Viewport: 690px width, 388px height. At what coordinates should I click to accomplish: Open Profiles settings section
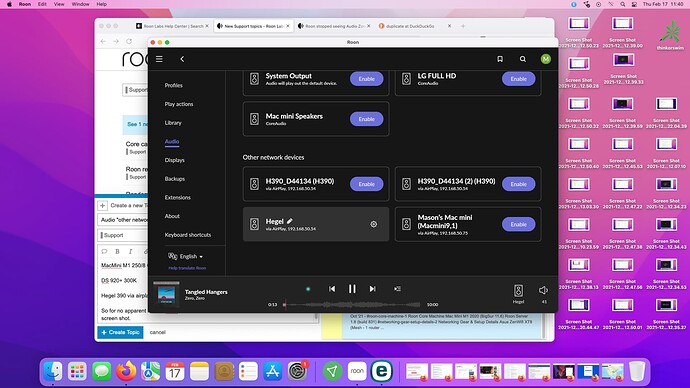click(173, 85)
